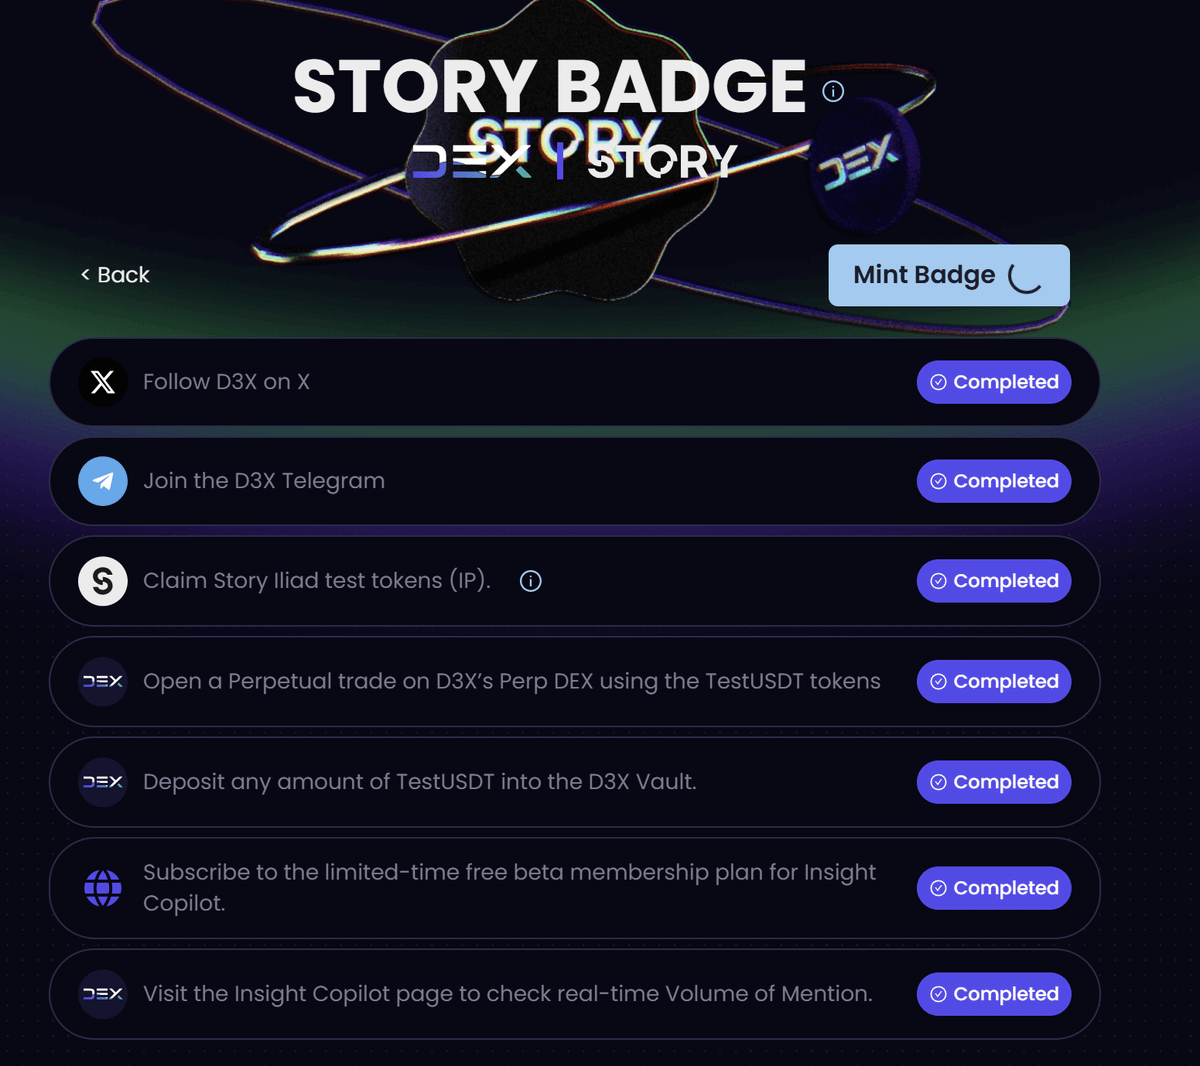Click the D3X icon beside Perpetual trade task

pyautogui.click(x=103, y=681)
